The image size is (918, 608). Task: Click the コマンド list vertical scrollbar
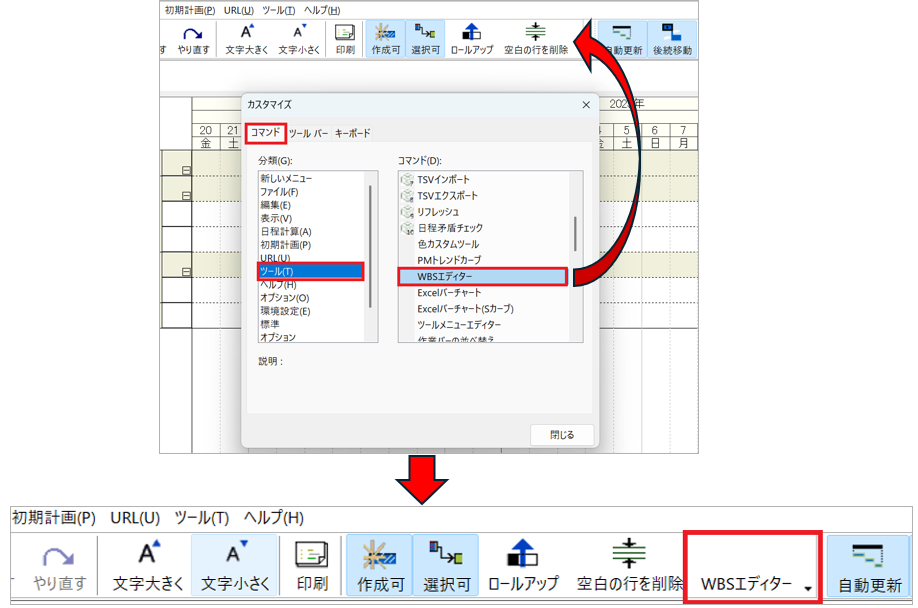[x=575, y=233]
